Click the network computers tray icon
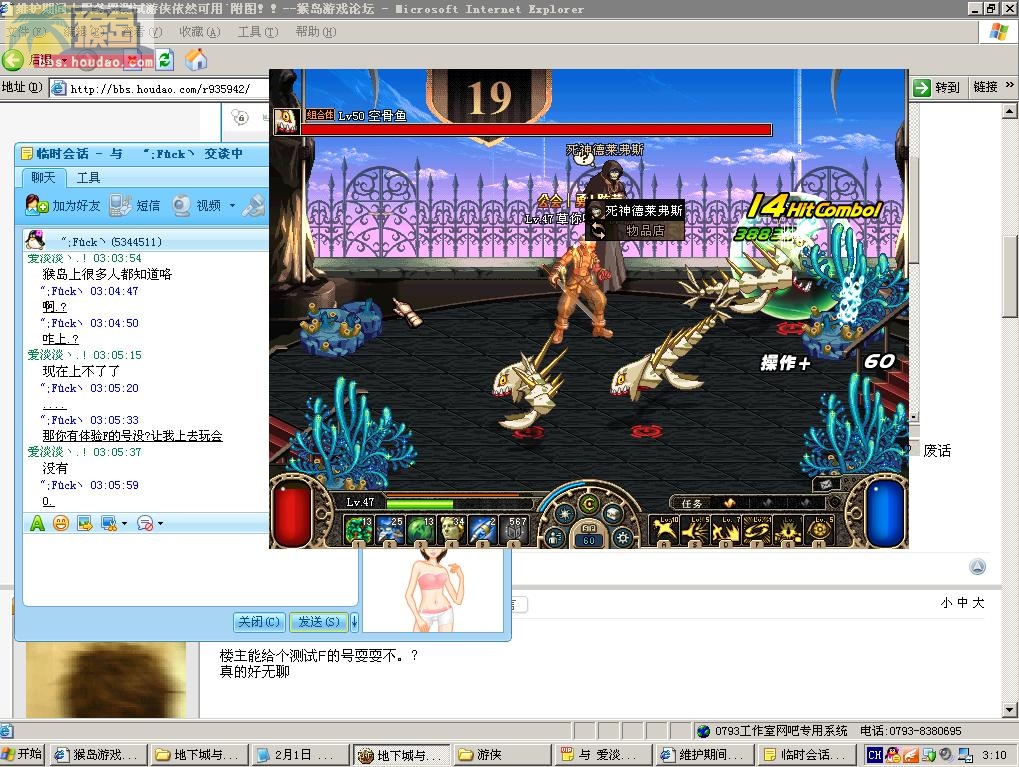The width and height of the screenshot is (1019, 767). tap(966, 755)
